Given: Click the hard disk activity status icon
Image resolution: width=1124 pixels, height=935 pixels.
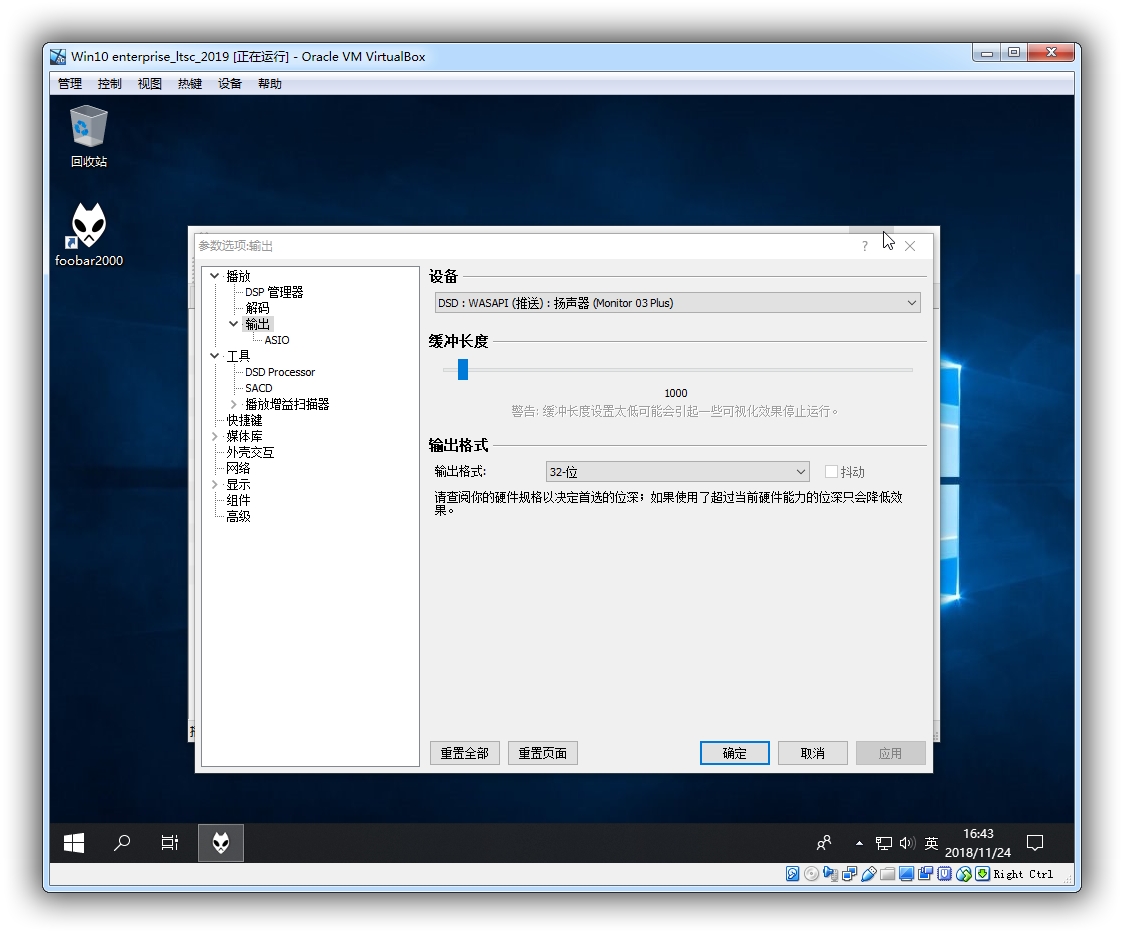Looking at the screenshot, I should pyautogui.click(x=793, y=873).
